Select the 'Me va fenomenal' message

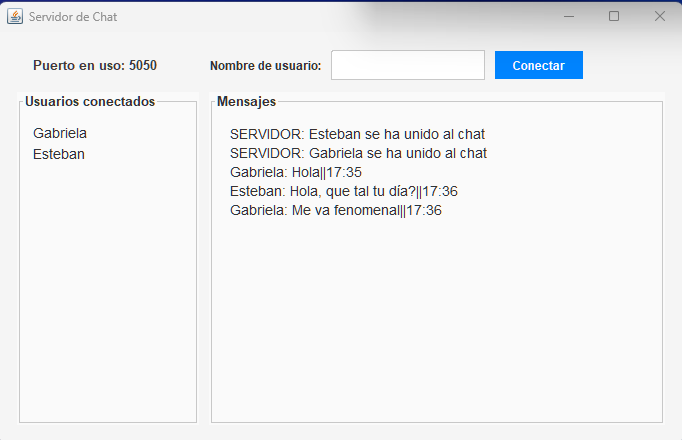335,210
